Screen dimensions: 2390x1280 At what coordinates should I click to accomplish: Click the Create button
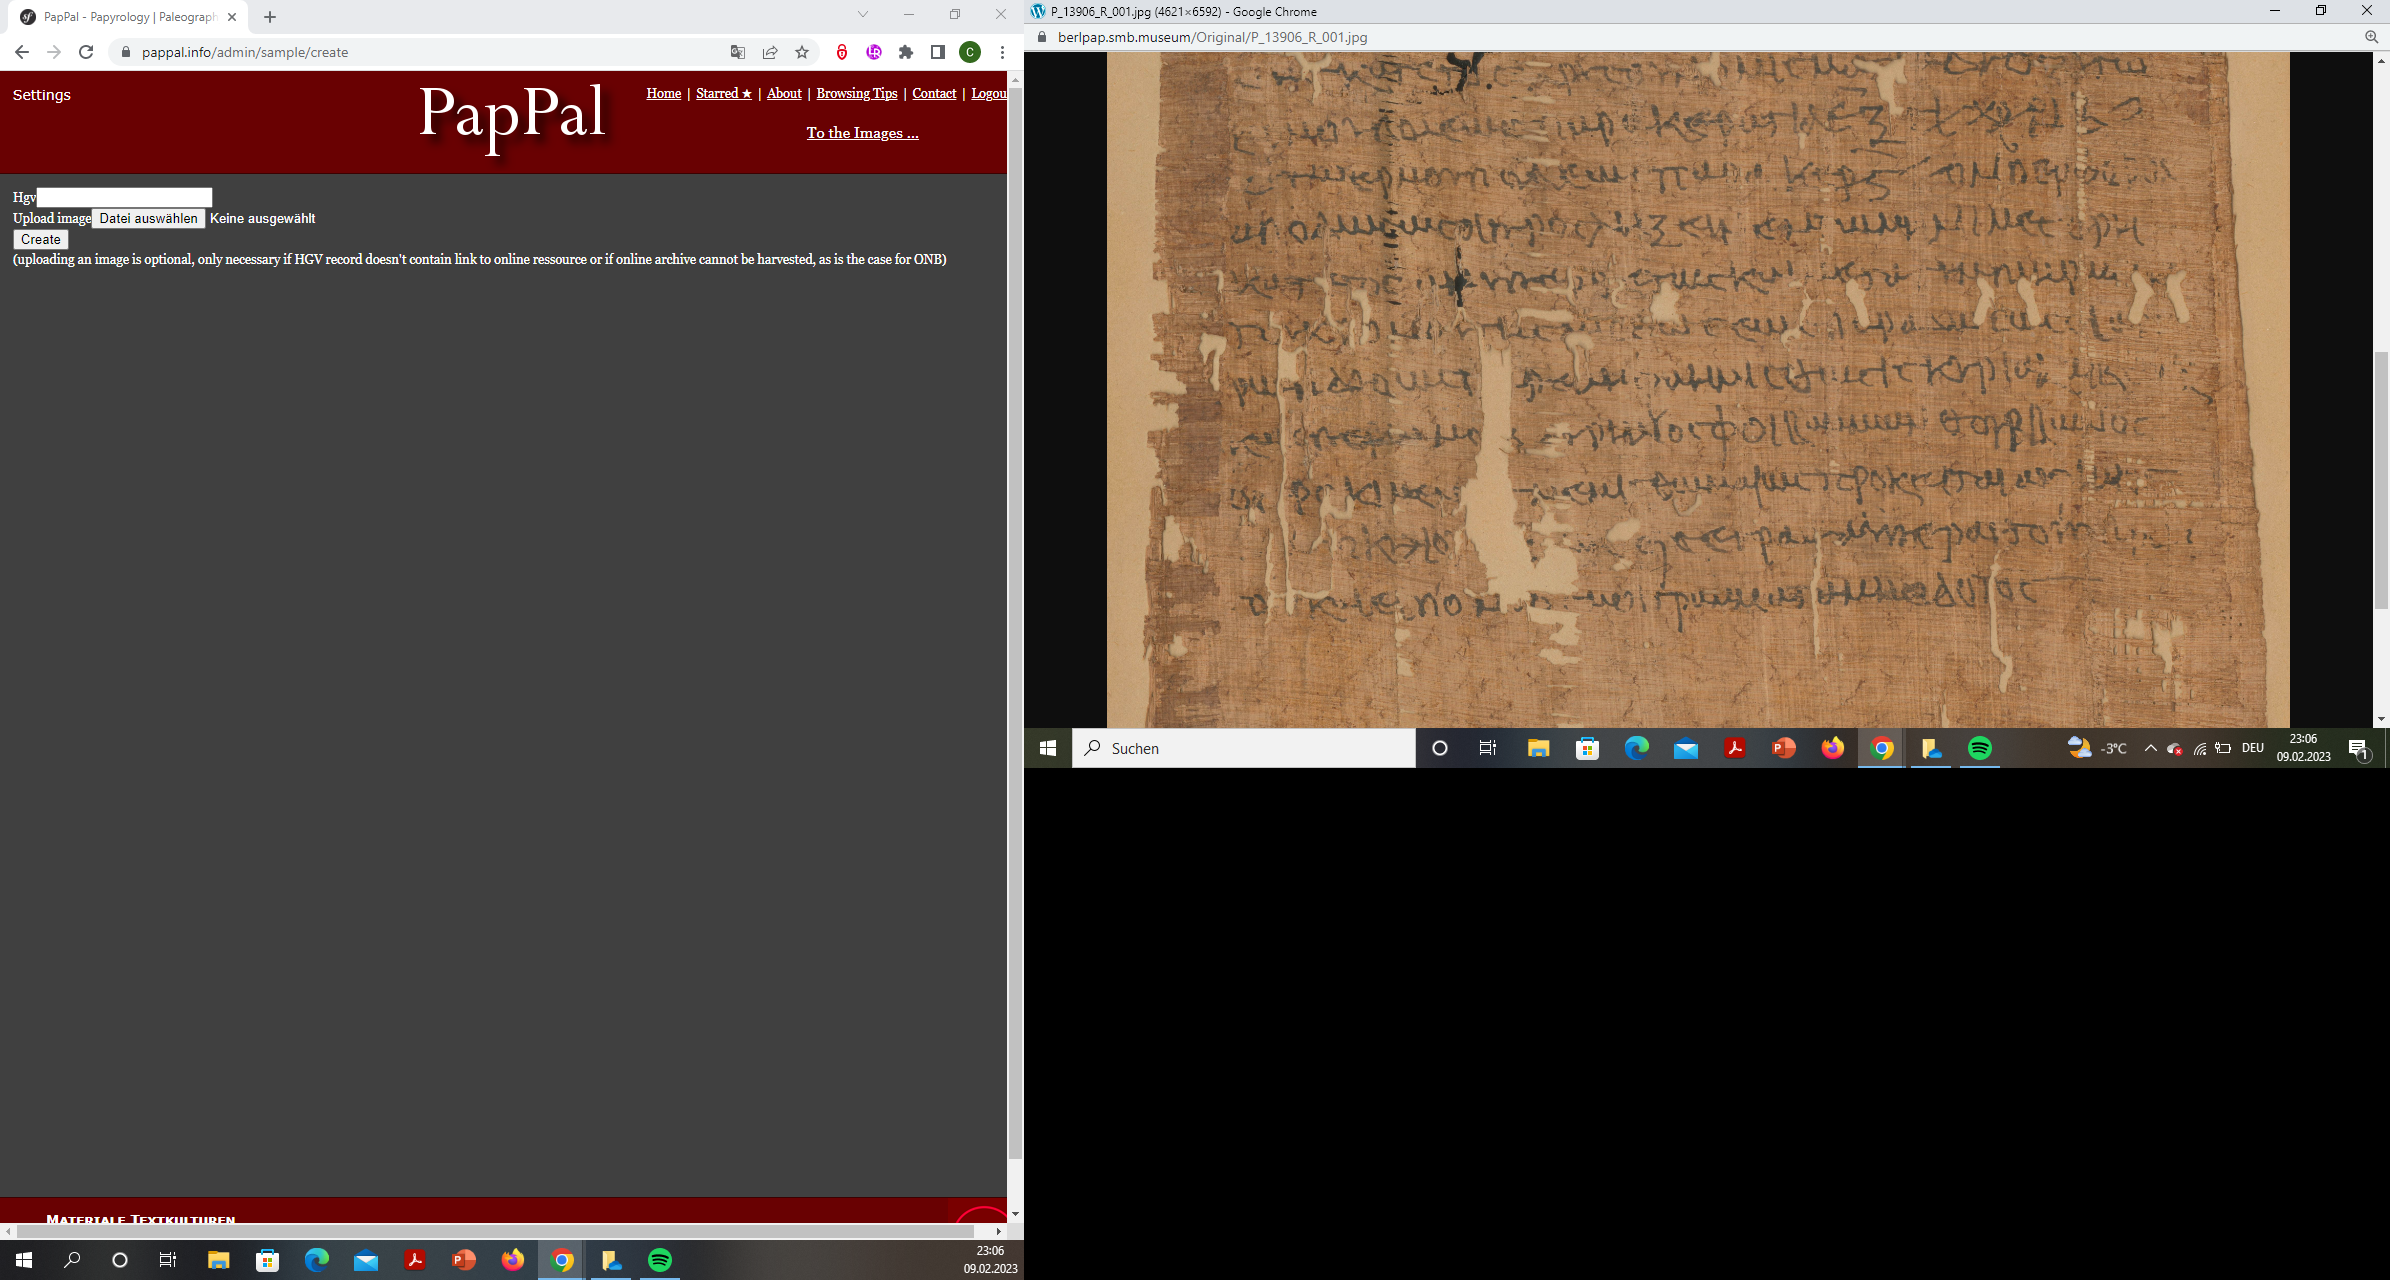point(41,239)
